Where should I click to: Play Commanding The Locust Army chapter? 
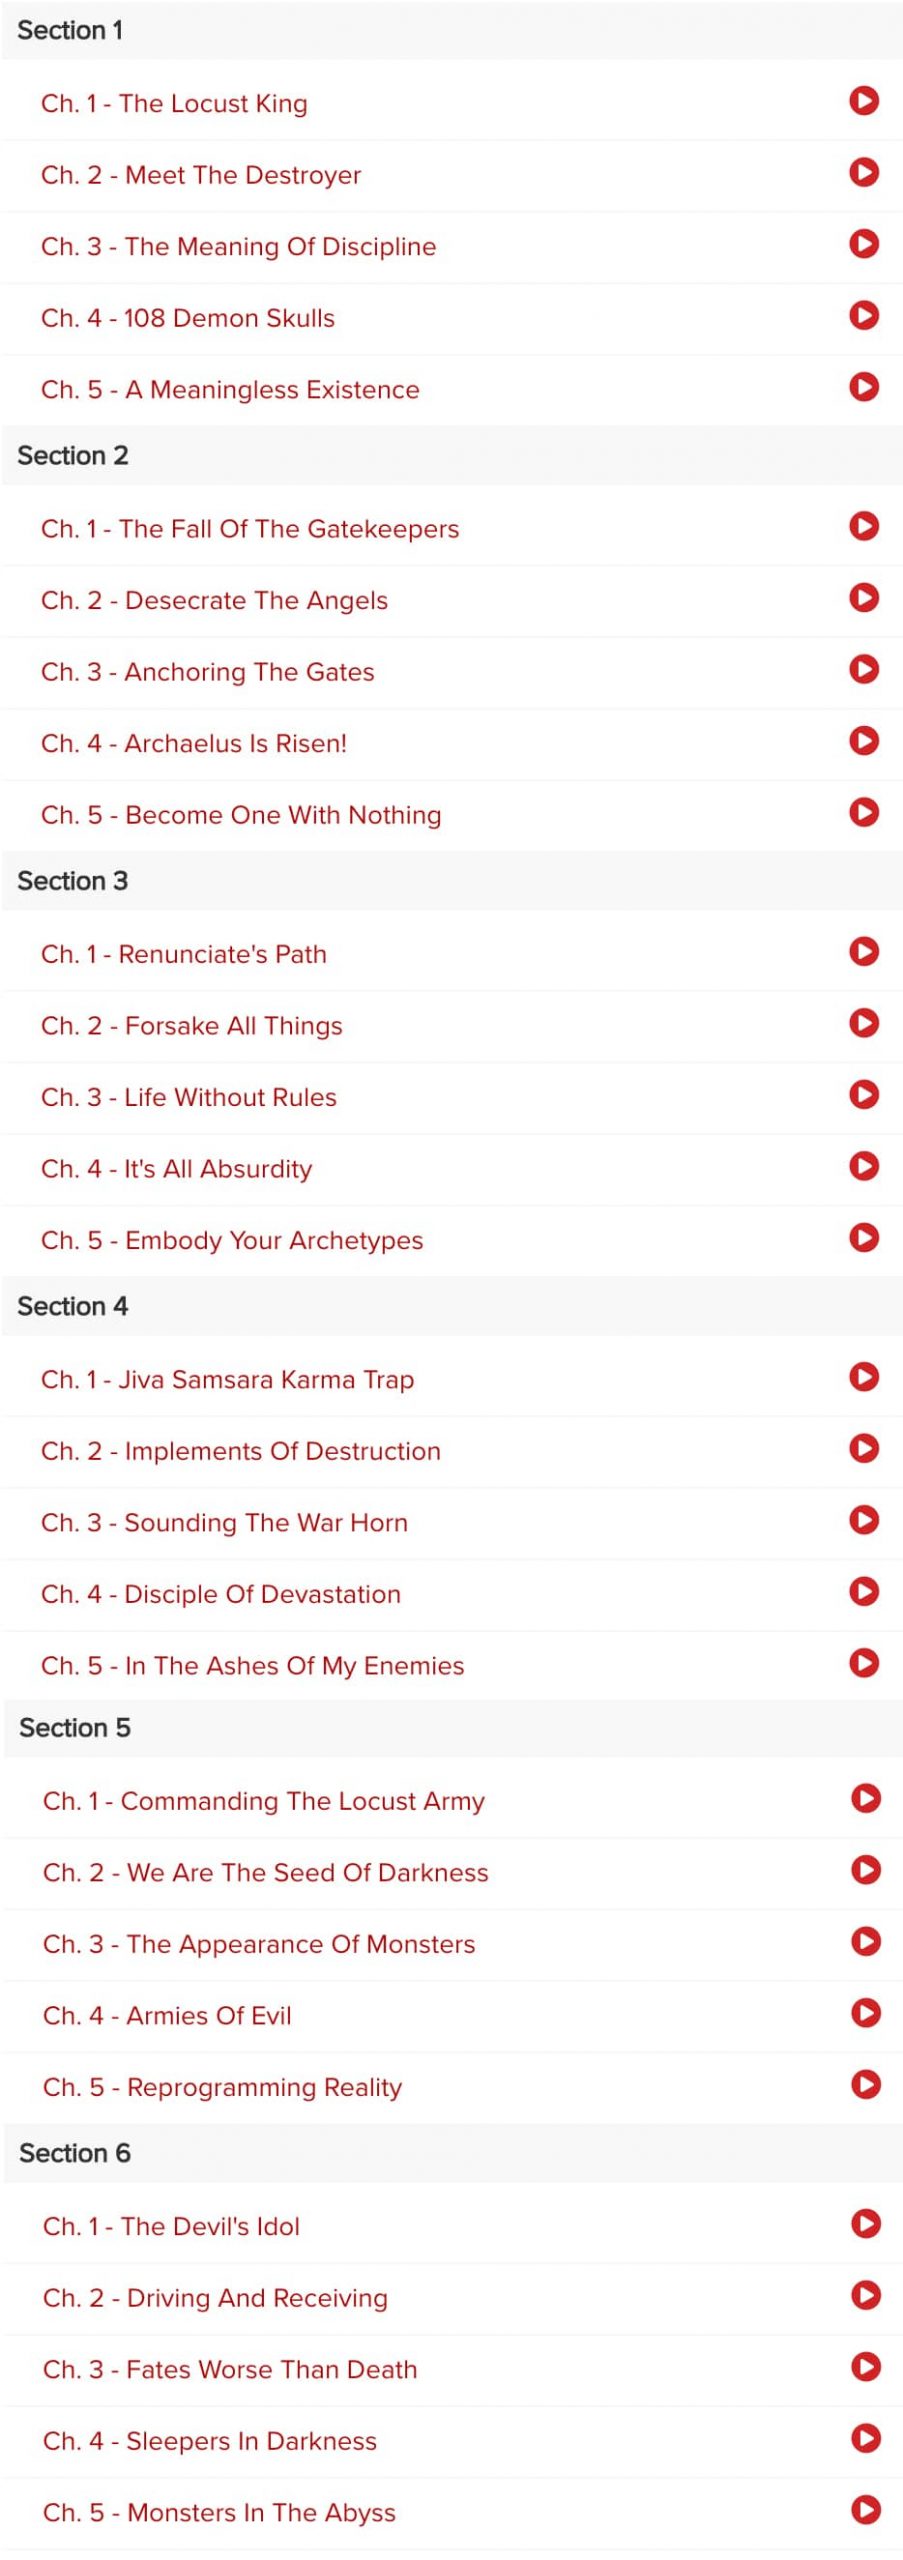(866, 1798)
